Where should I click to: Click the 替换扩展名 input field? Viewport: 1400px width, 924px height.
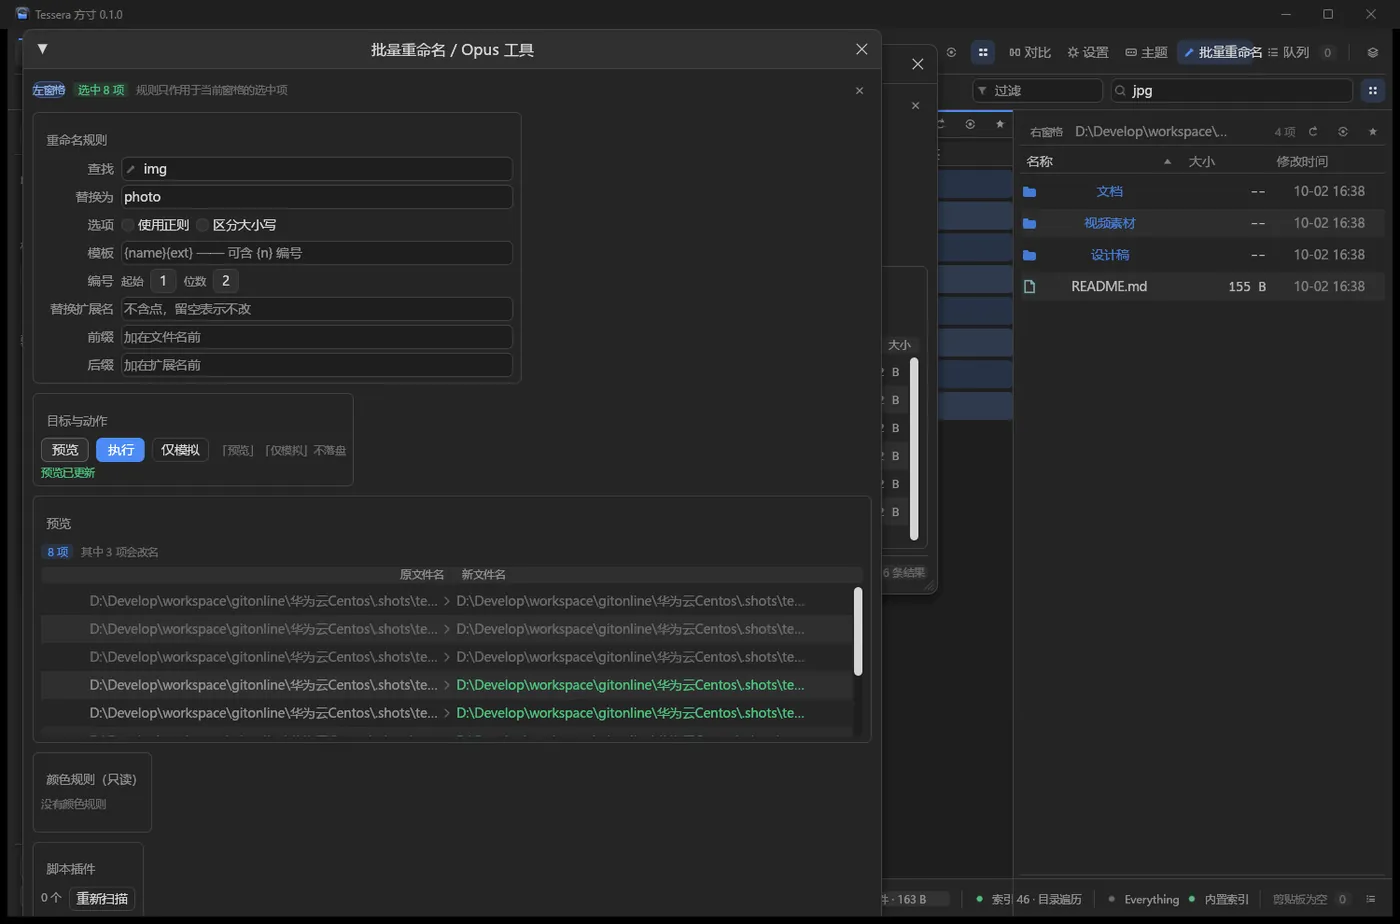click(317, 309)
